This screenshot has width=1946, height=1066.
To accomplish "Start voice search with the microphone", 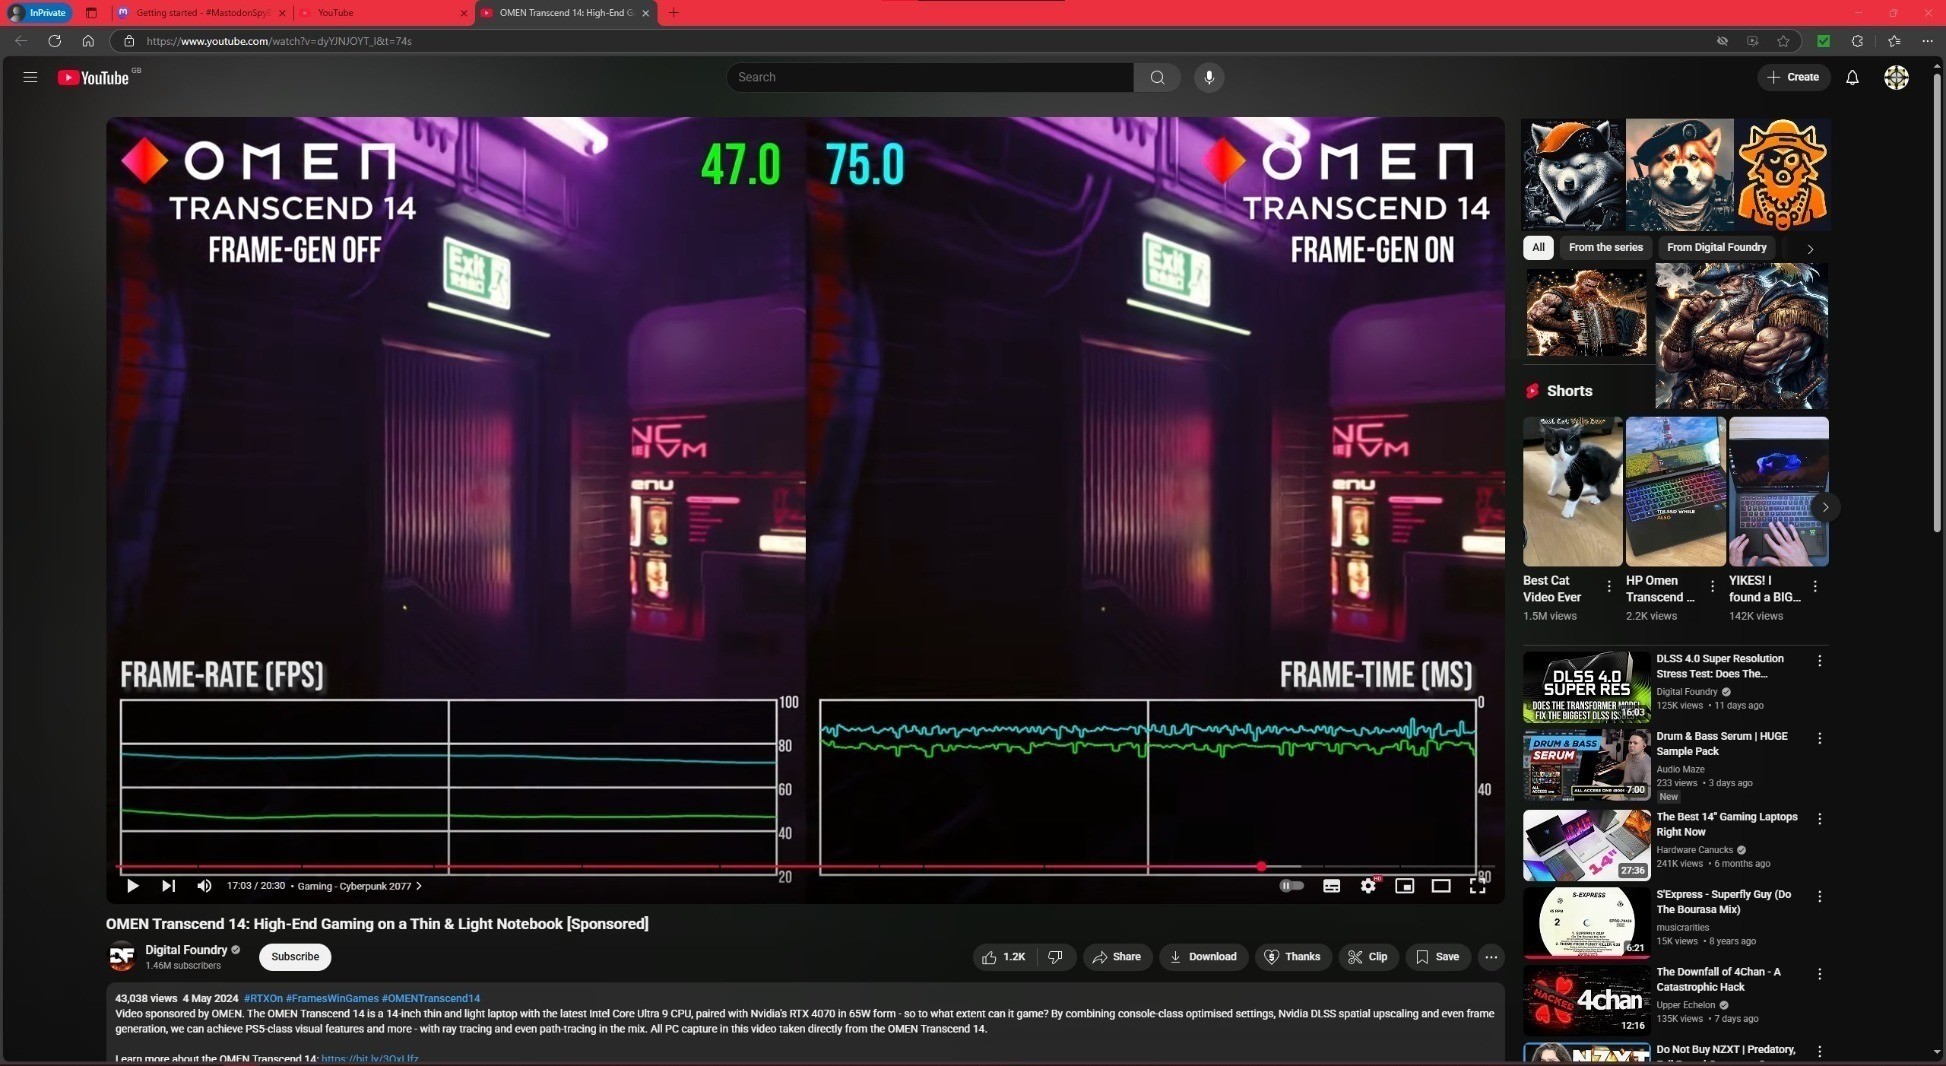I will pos(1209,77).
